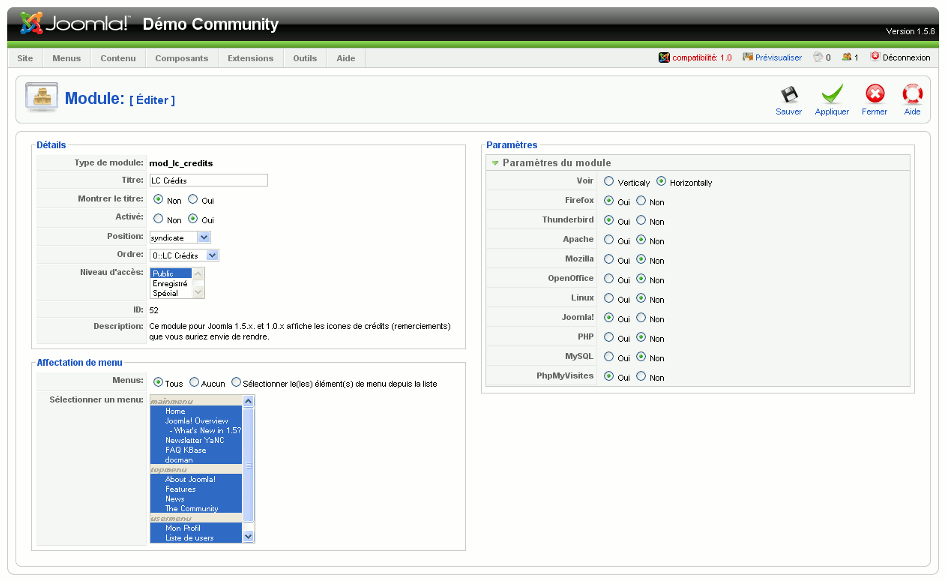Image resolution: width=946 pixels, height=582 pixels.
Task: Set OpenOffice to Oui
Action: click(609, 279)
